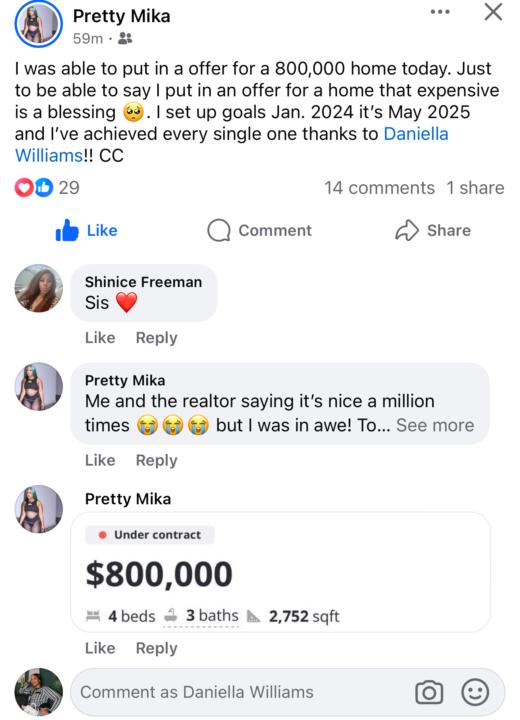Open the $800,000 Under contract listing image
The width and height of the screenshot is (520, 720).
click(280, 572)
